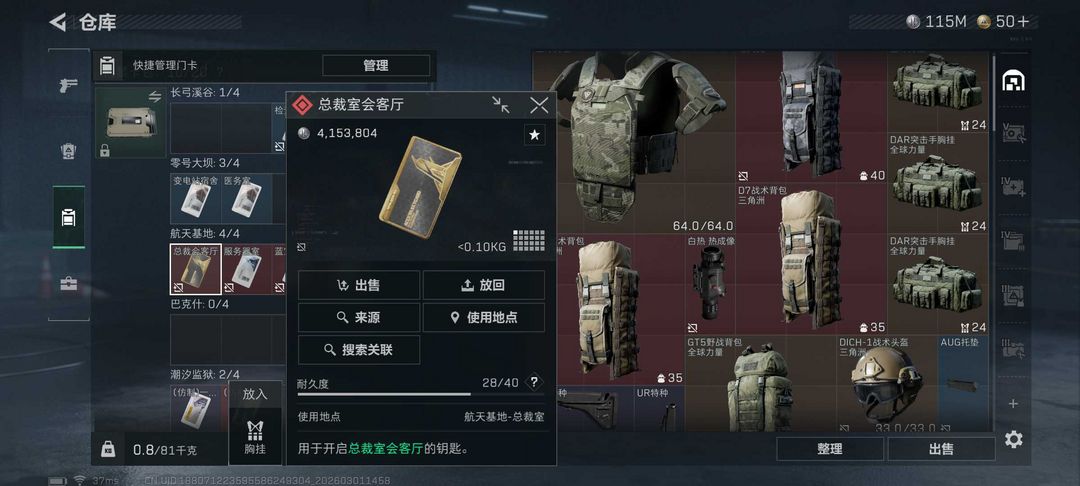Go back using the arrow beside 仓库

click(x=58, y=22)
